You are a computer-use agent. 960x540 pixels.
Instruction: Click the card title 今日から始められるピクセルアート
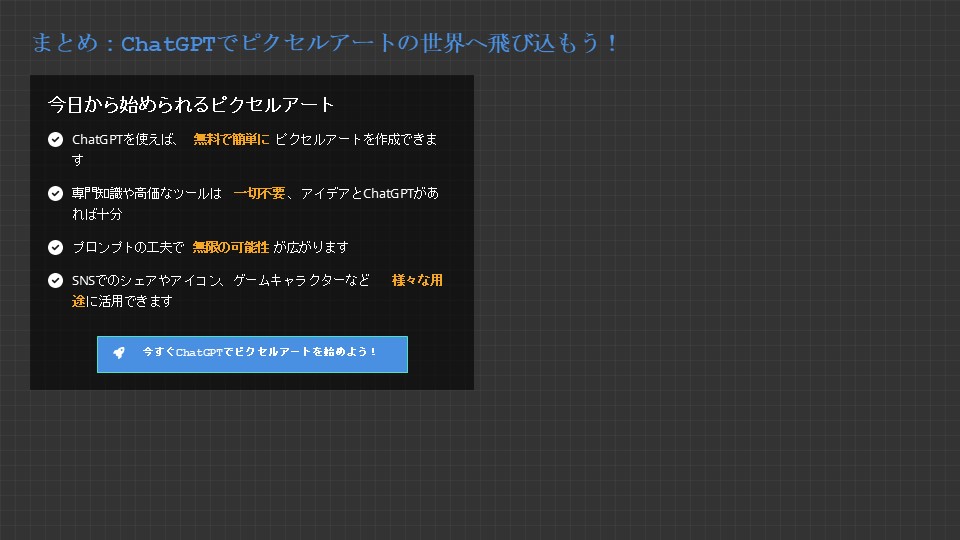click(191, 105)
